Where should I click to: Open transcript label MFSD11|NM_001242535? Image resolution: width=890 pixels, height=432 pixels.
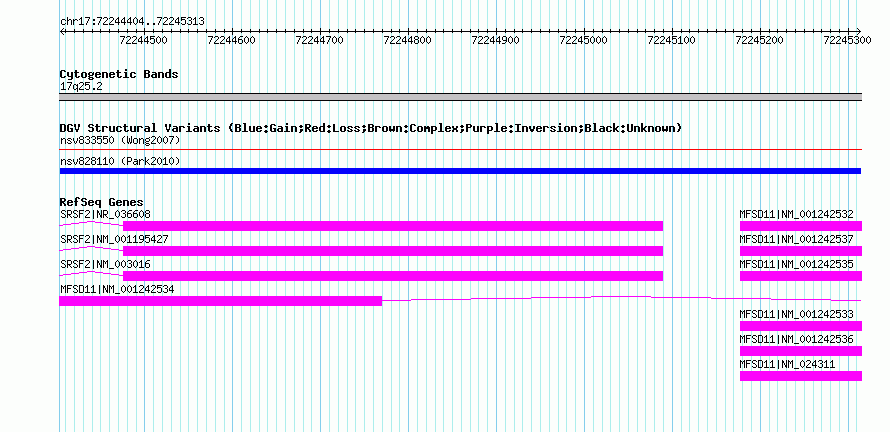pos(796,265)
